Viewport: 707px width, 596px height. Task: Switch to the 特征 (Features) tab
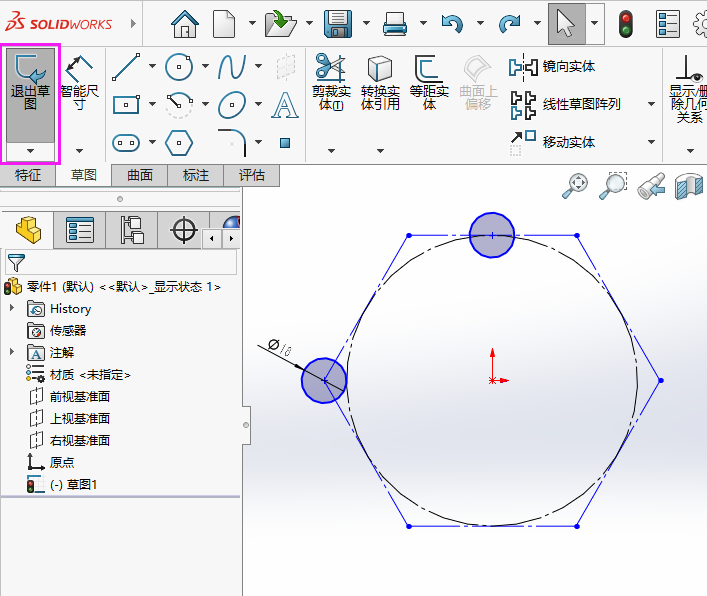pos(28,175)
